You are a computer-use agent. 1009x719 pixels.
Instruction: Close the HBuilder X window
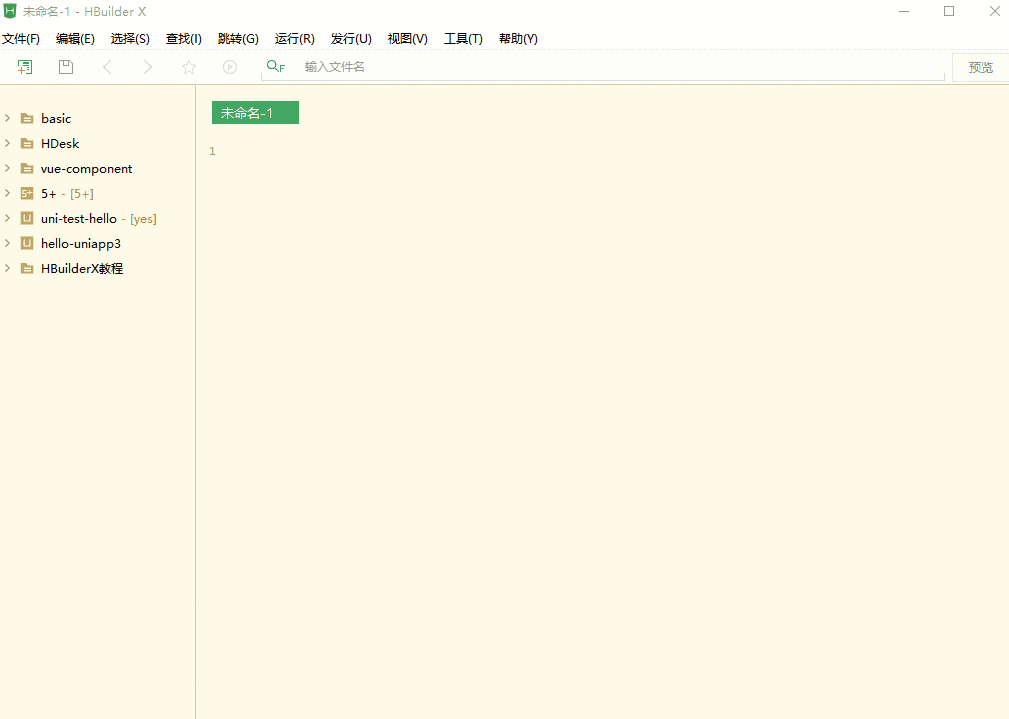[x=994, y=12]
